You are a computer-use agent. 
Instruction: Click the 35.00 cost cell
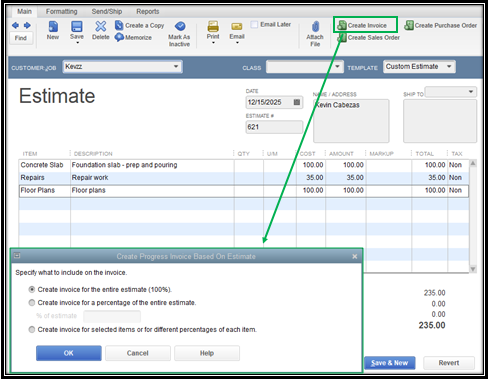click(311, 178)
